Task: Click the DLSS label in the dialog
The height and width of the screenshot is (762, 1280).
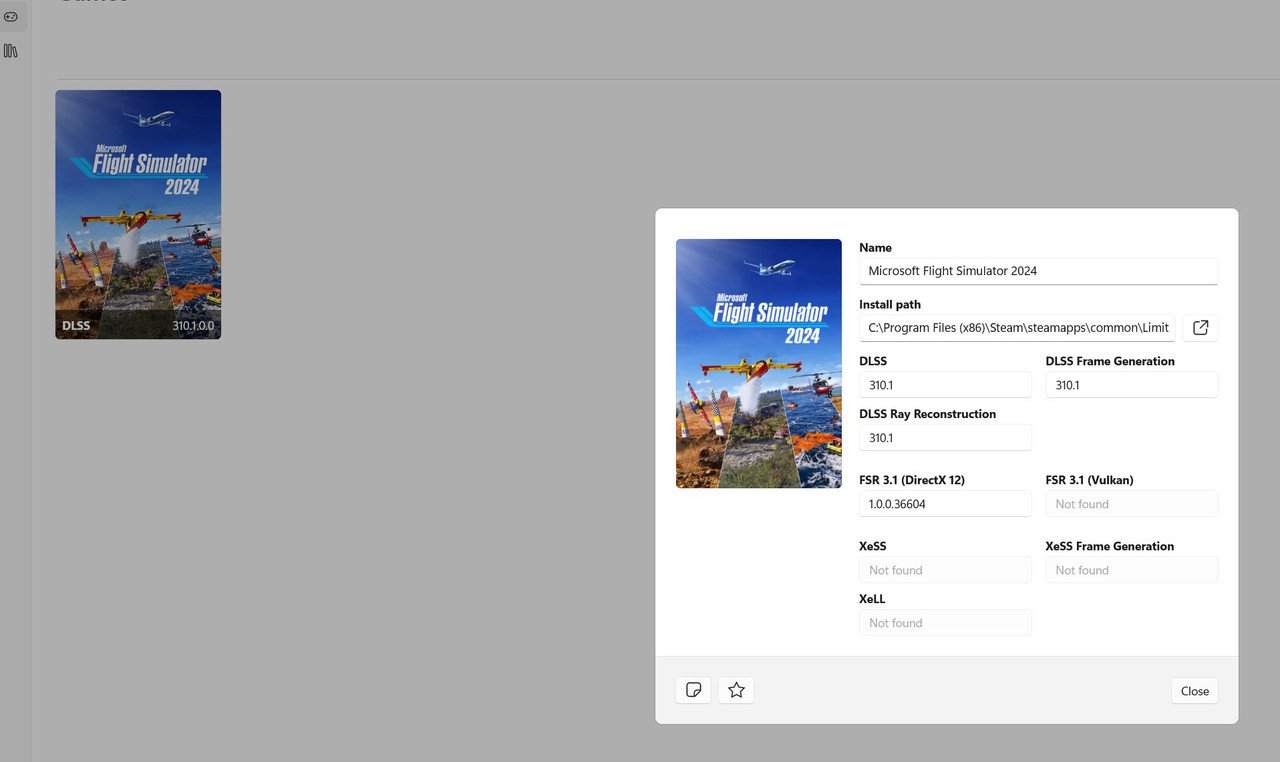Action: click(x=873, y=361)
